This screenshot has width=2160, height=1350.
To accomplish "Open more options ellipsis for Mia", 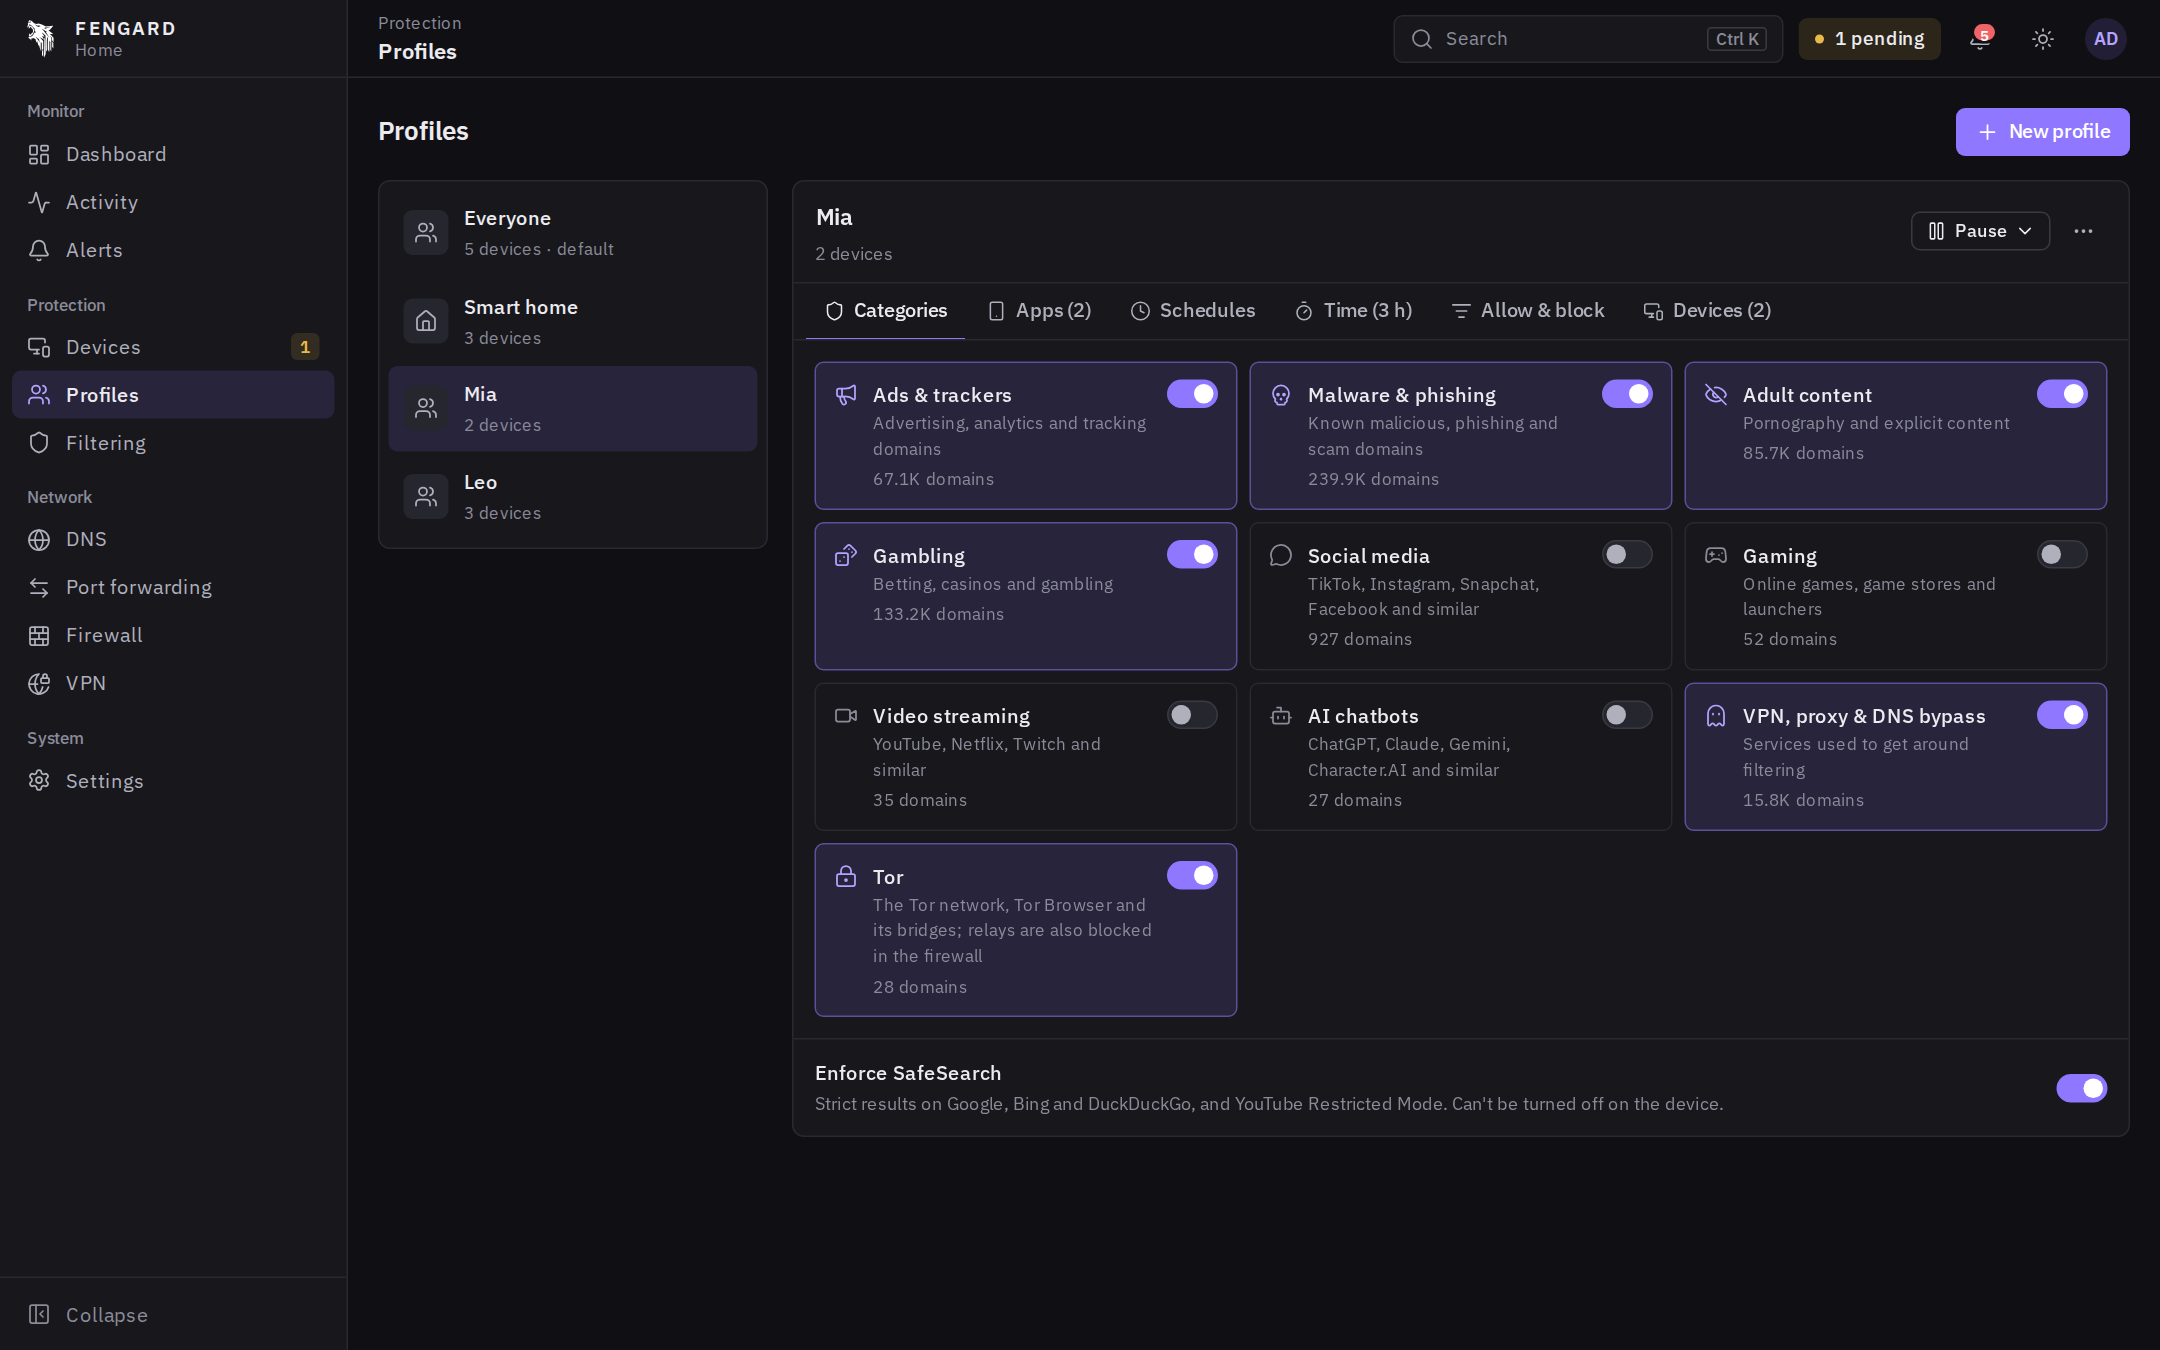I will 2083,231.
